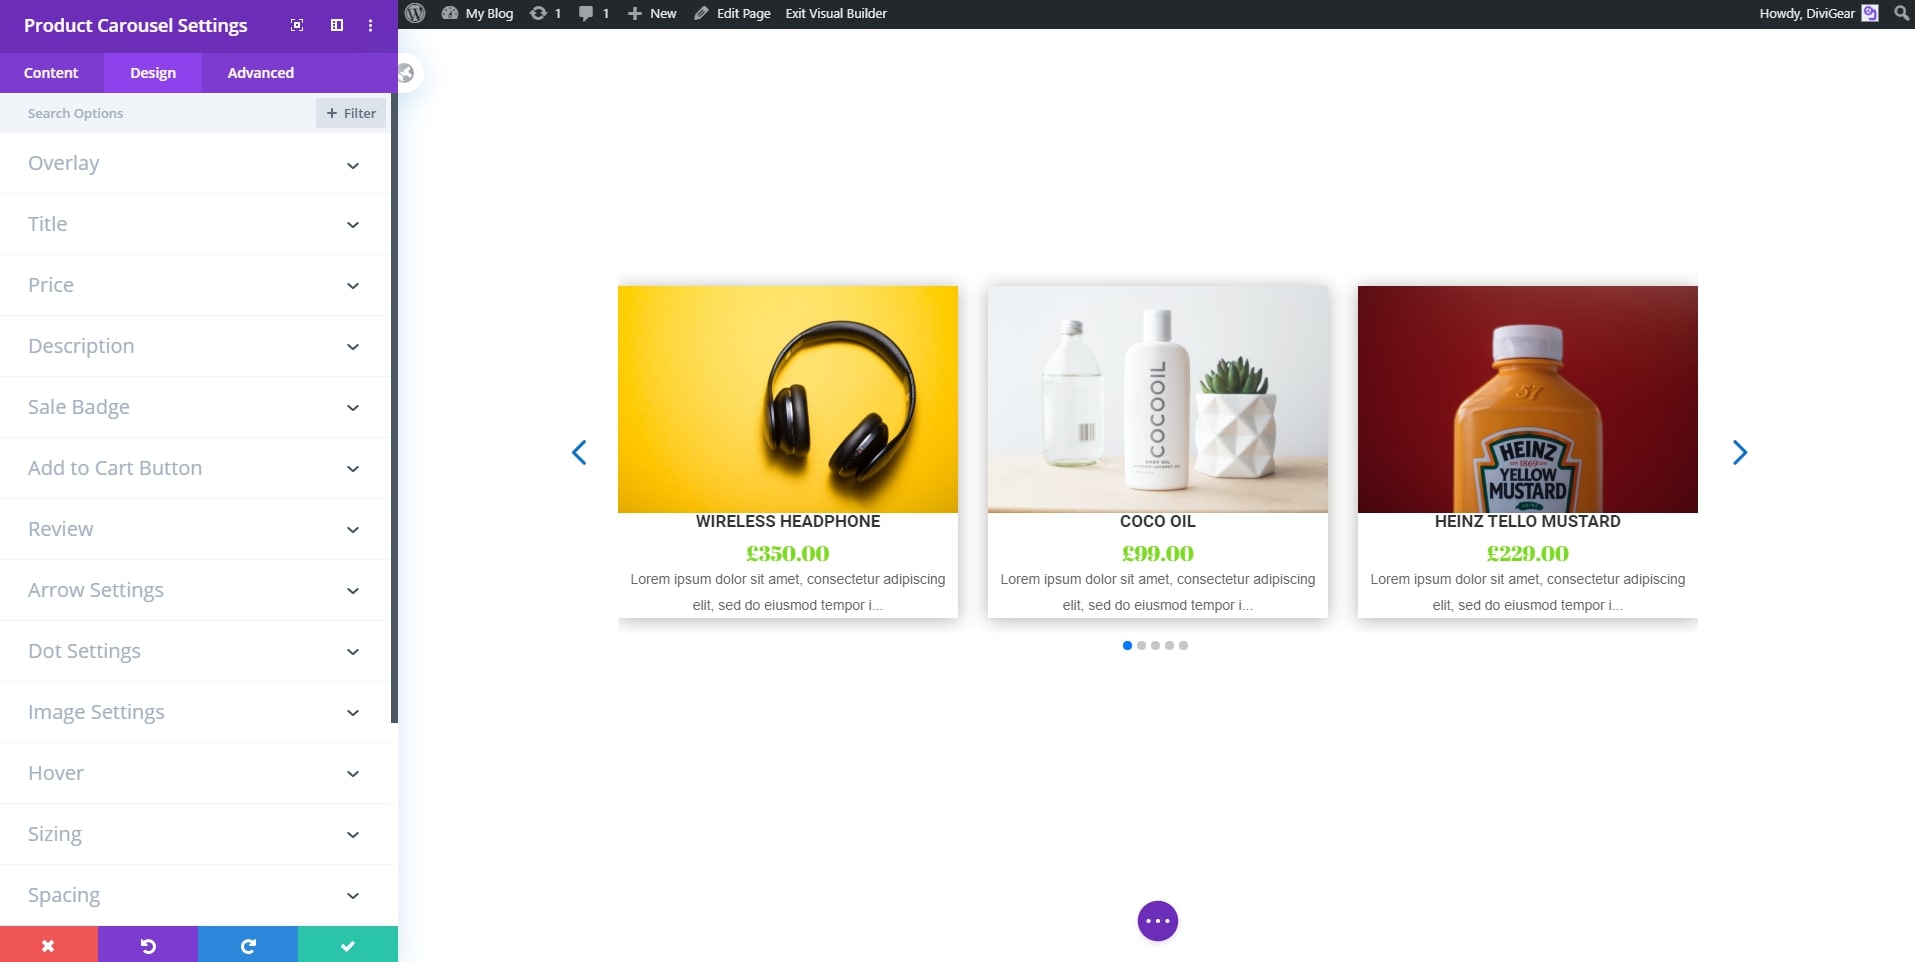
Task: Expand the Title settings group
Action: point(195,224)
